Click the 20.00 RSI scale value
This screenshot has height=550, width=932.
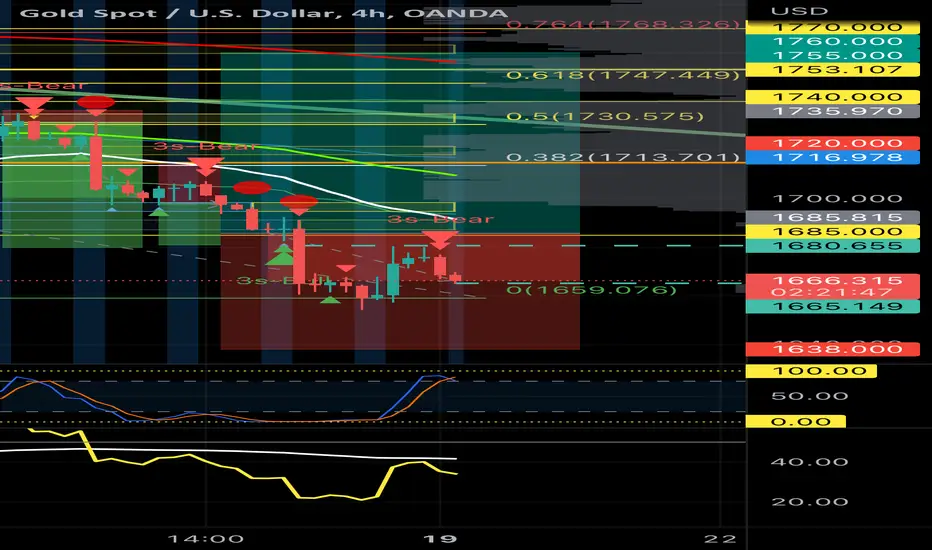[x=810, y=502]
